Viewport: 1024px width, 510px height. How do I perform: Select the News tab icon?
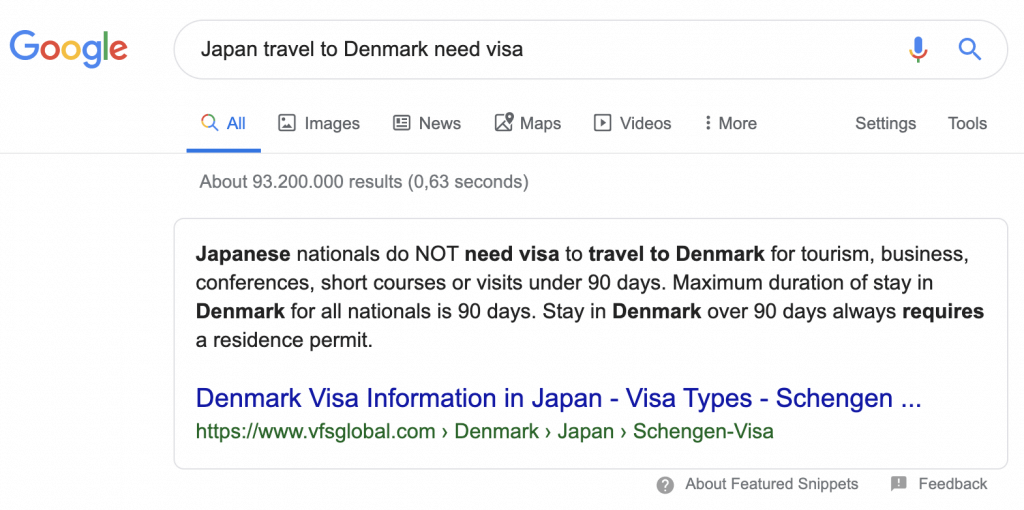pyautogui.click(x=401, y=123)
